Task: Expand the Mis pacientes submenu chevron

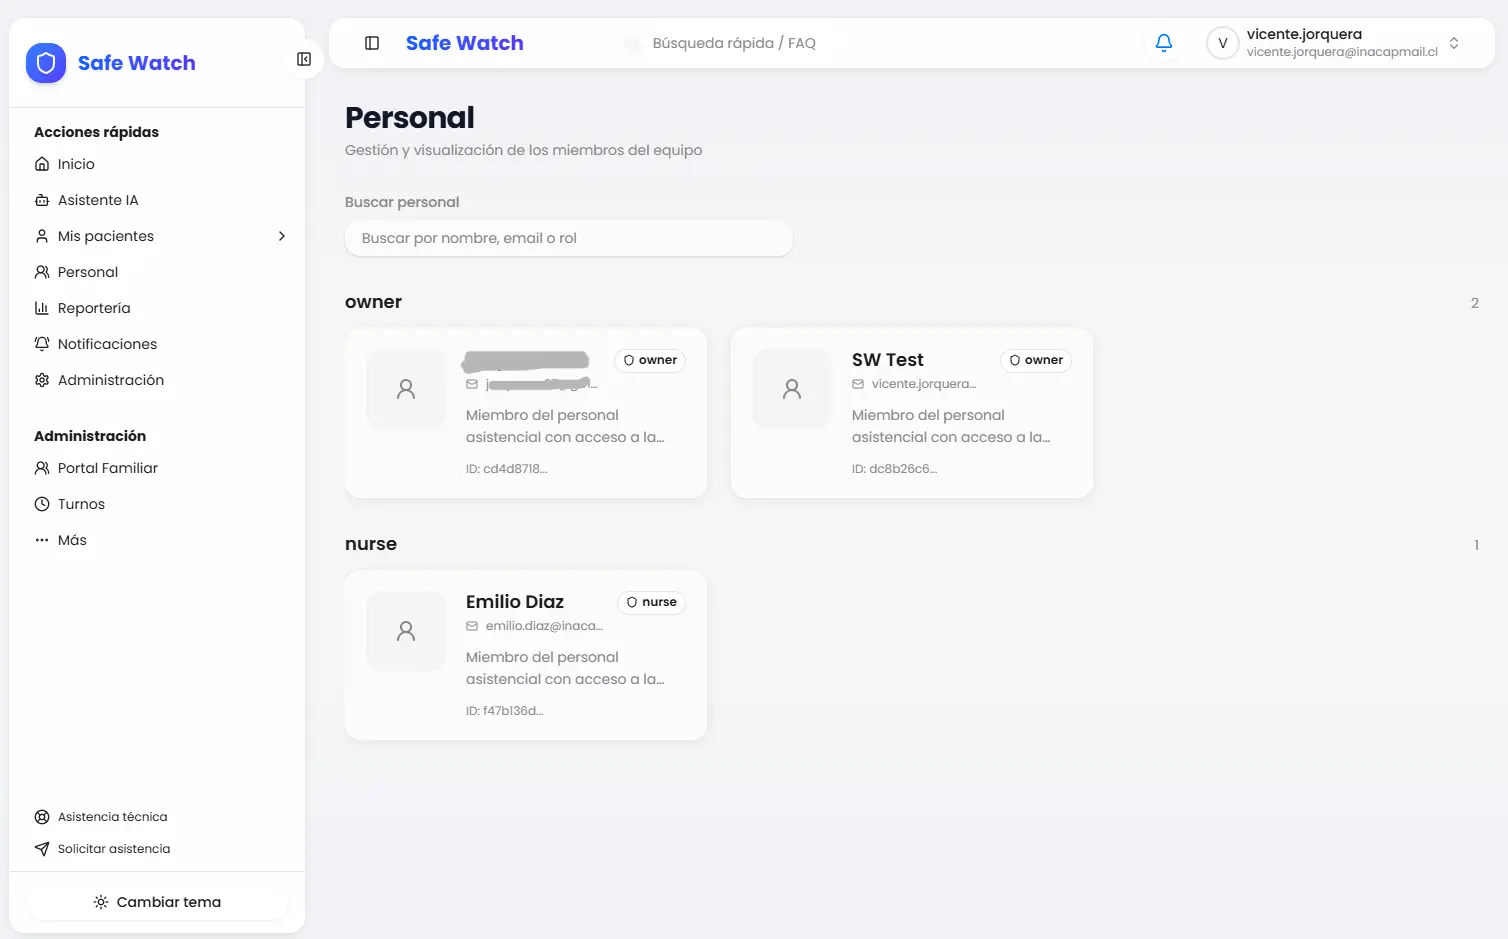Action: pyautogui.click(x=281, y=236)
